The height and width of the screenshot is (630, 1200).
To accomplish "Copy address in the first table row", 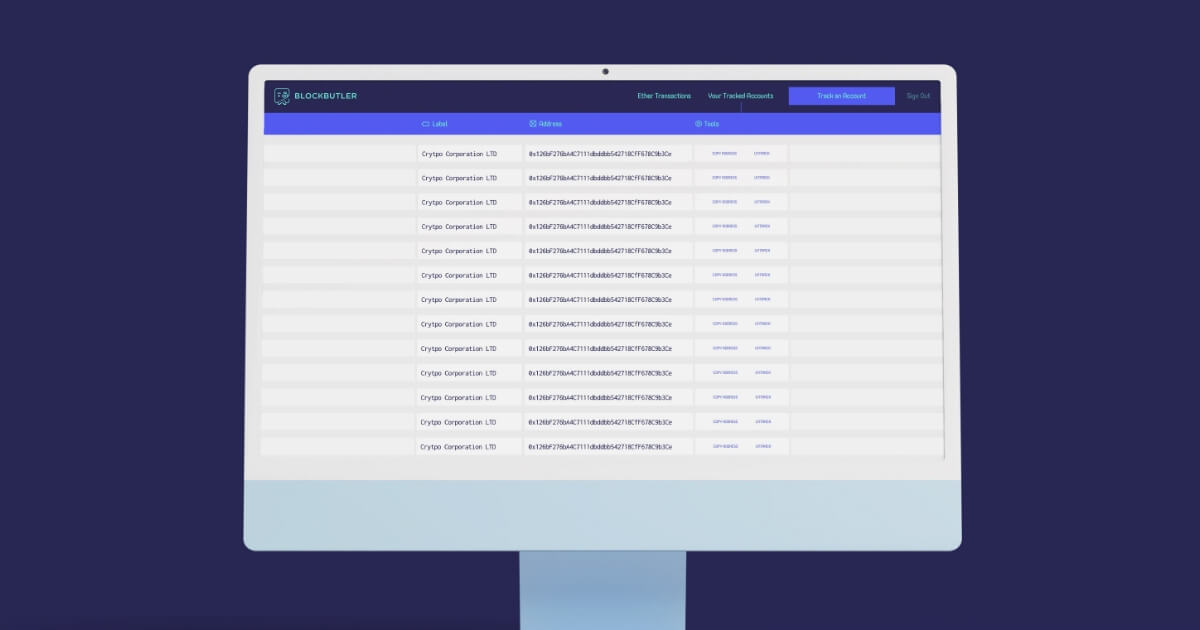I will [724, 153].
